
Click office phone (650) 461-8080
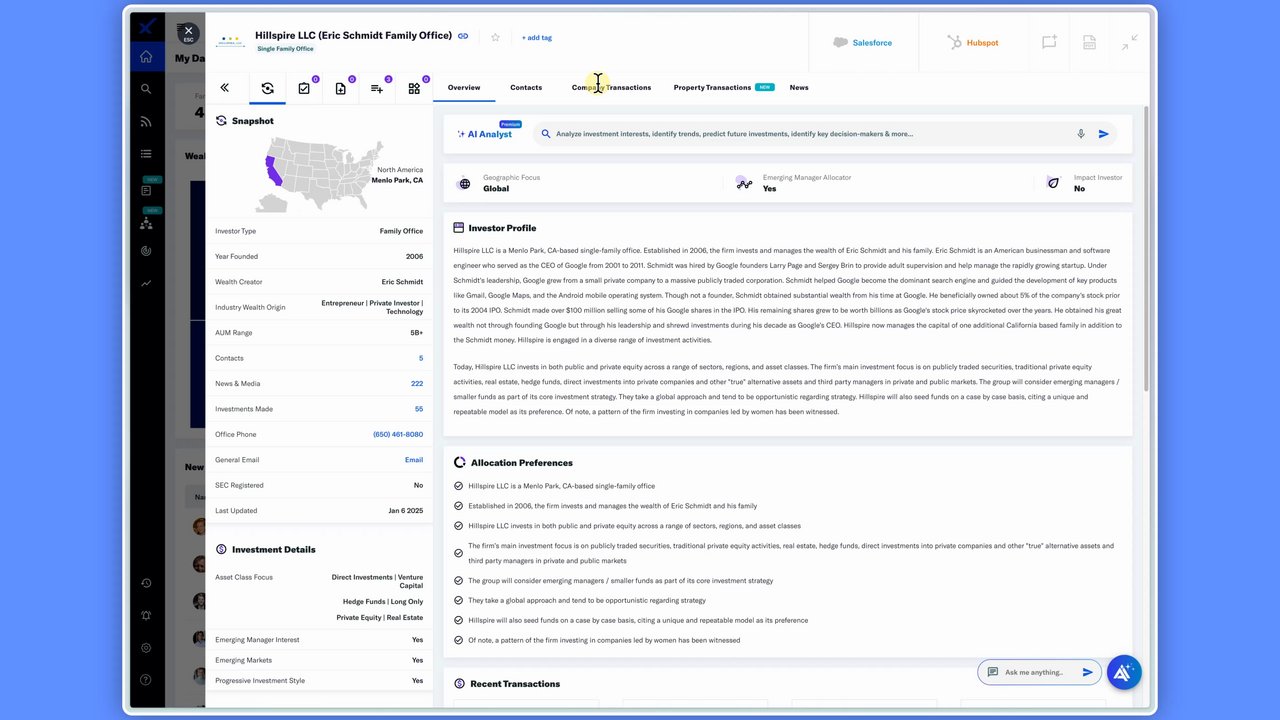(398, 435)
